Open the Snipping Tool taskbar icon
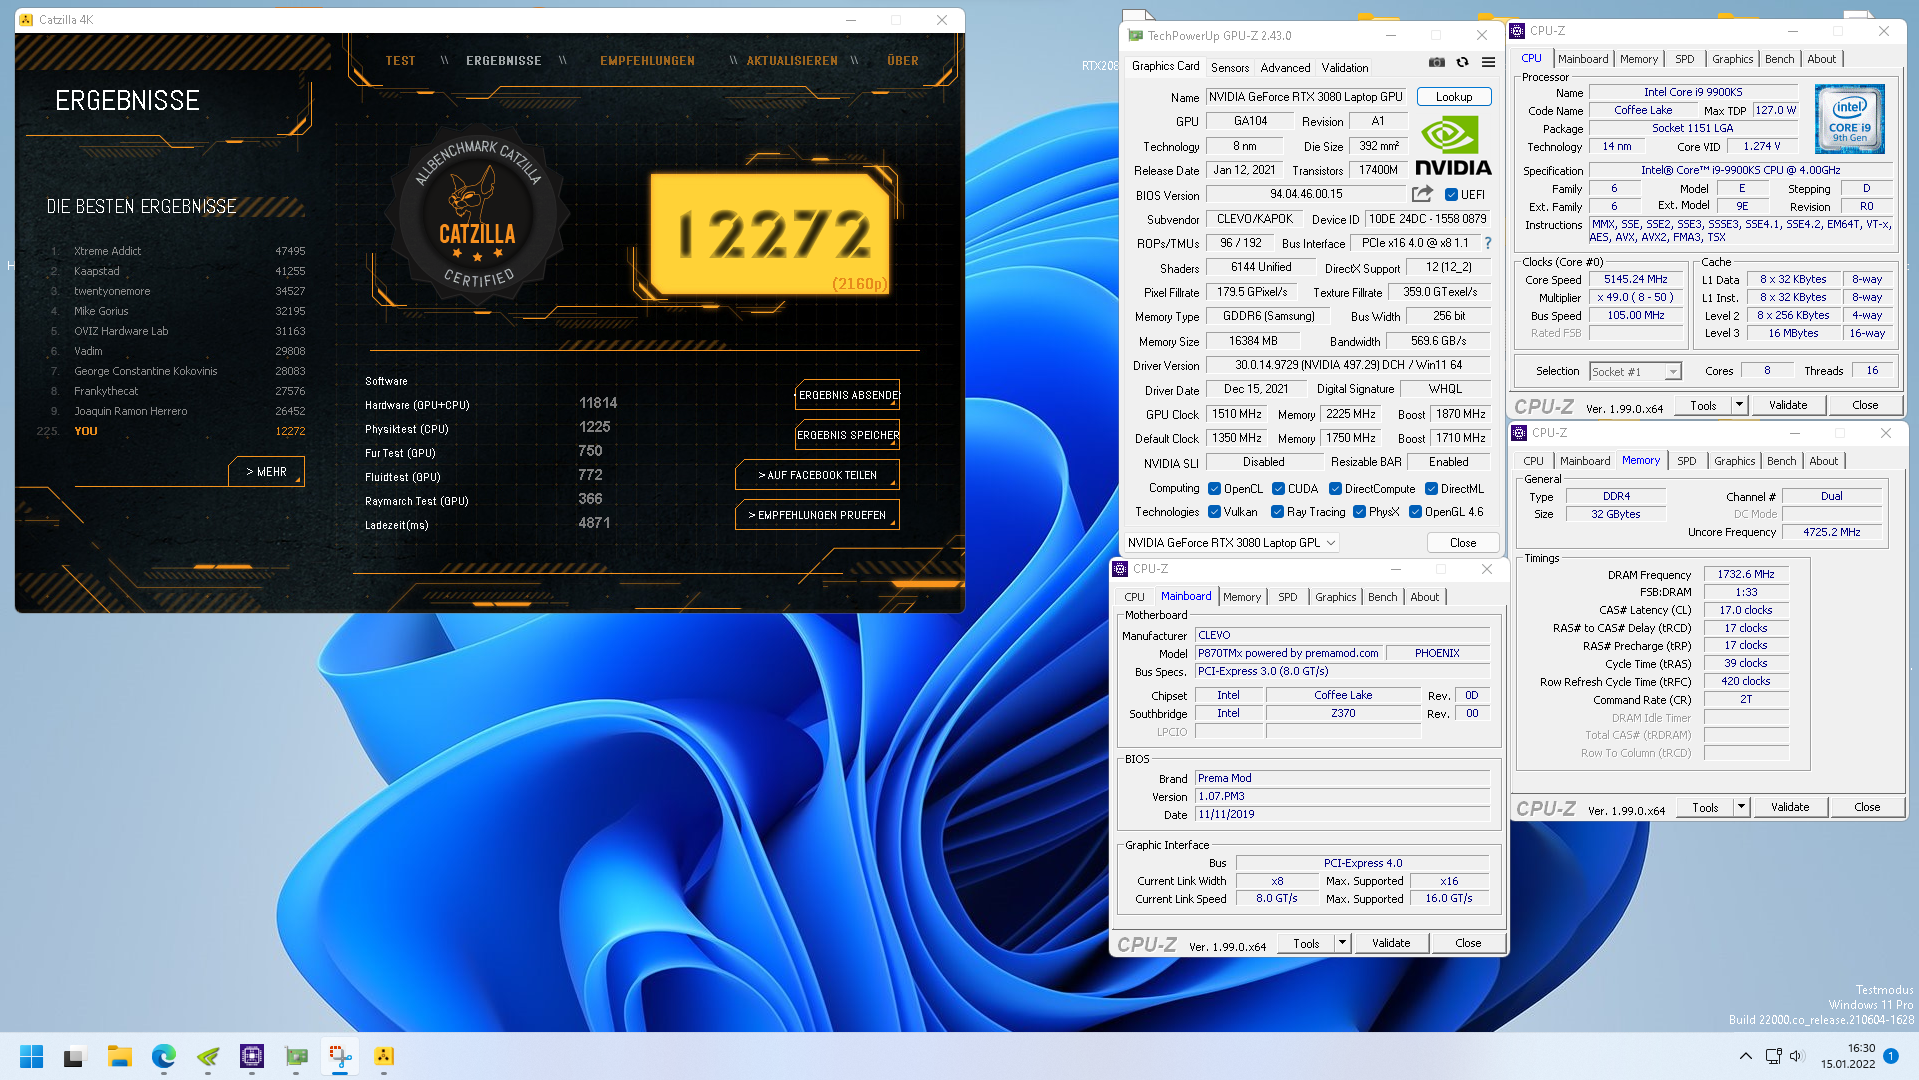This screenshot has height=1080, width=1919. click(x=340, y=1056)
